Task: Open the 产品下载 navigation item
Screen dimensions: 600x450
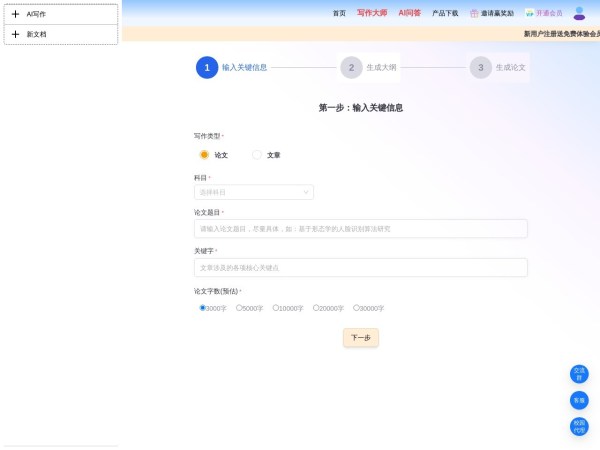Action: [x=445, y=14]
